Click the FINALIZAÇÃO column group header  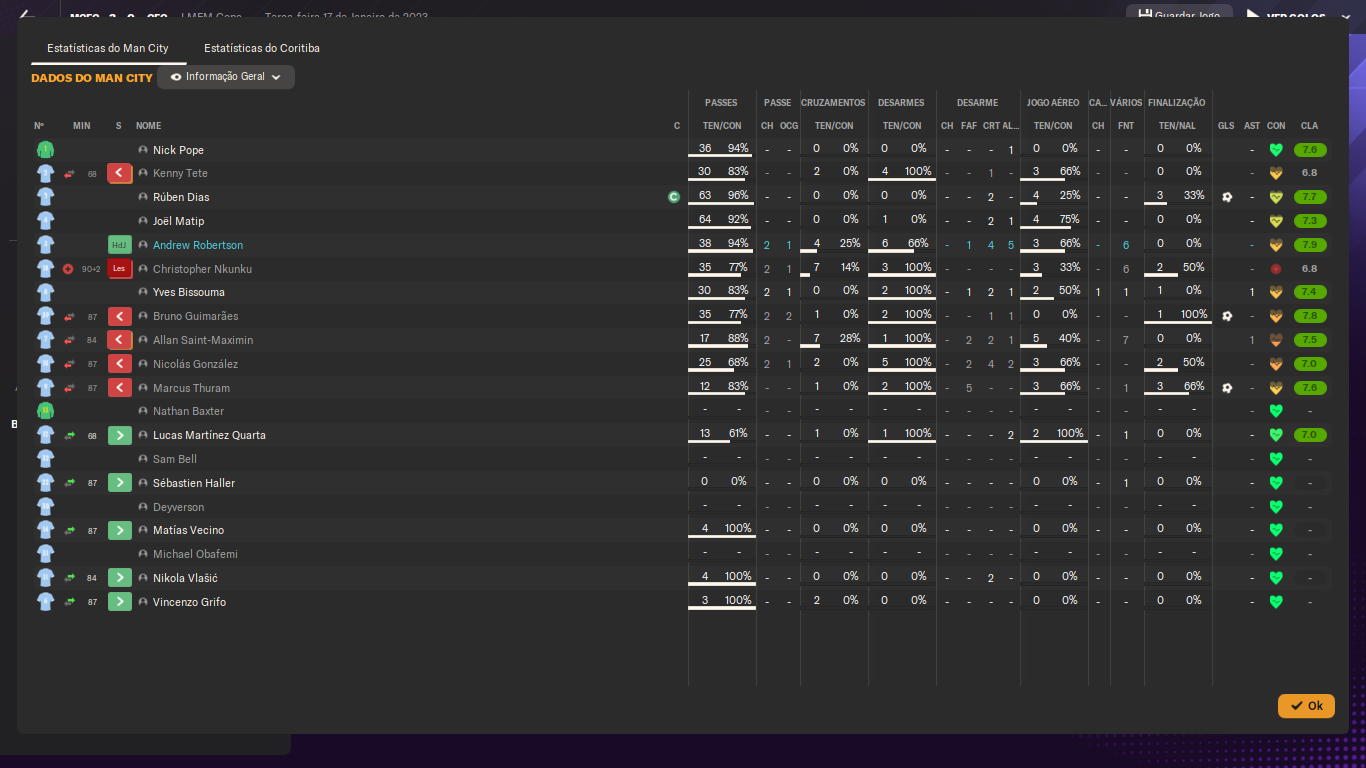click(1177, 103)
